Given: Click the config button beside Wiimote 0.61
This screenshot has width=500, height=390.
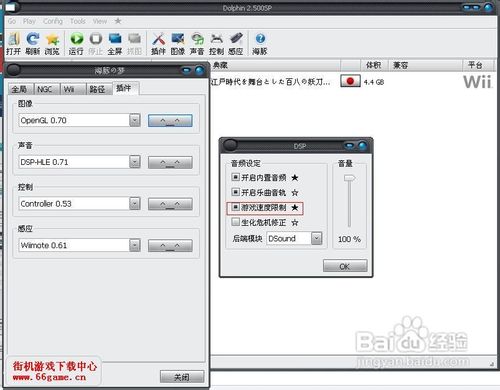Looking at the screenshot, I should tap(170, 246).
